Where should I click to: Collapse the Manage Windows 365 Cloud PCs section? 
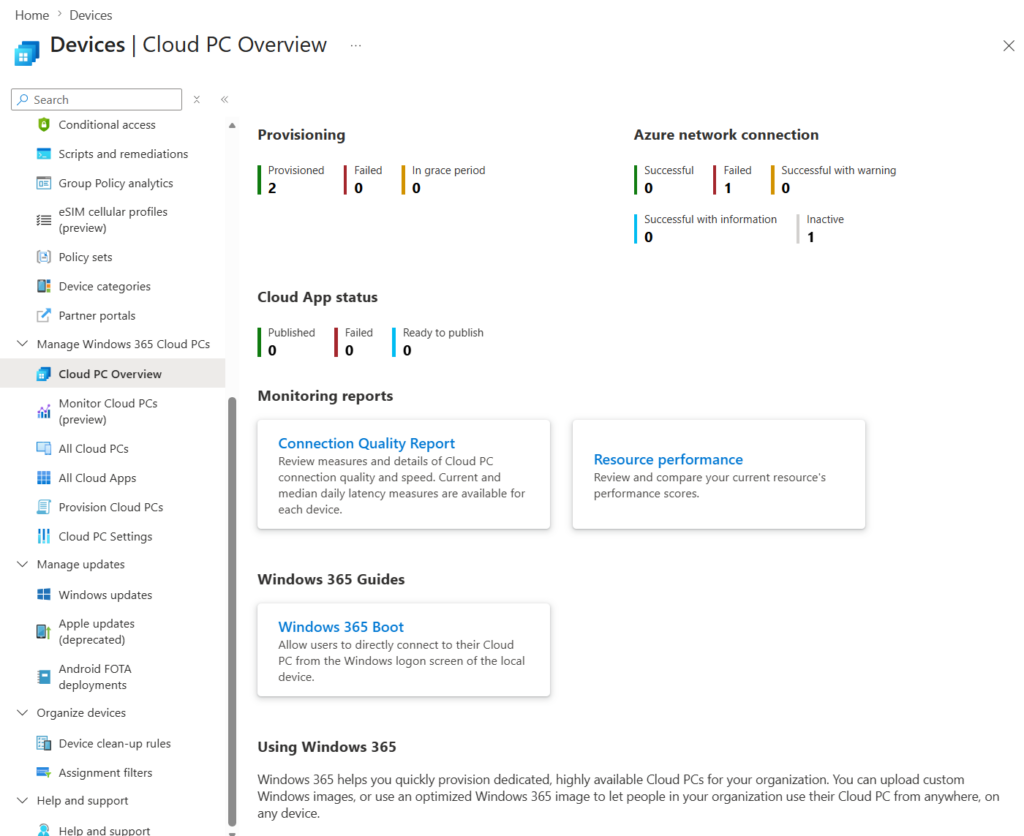tap(22, 344)
